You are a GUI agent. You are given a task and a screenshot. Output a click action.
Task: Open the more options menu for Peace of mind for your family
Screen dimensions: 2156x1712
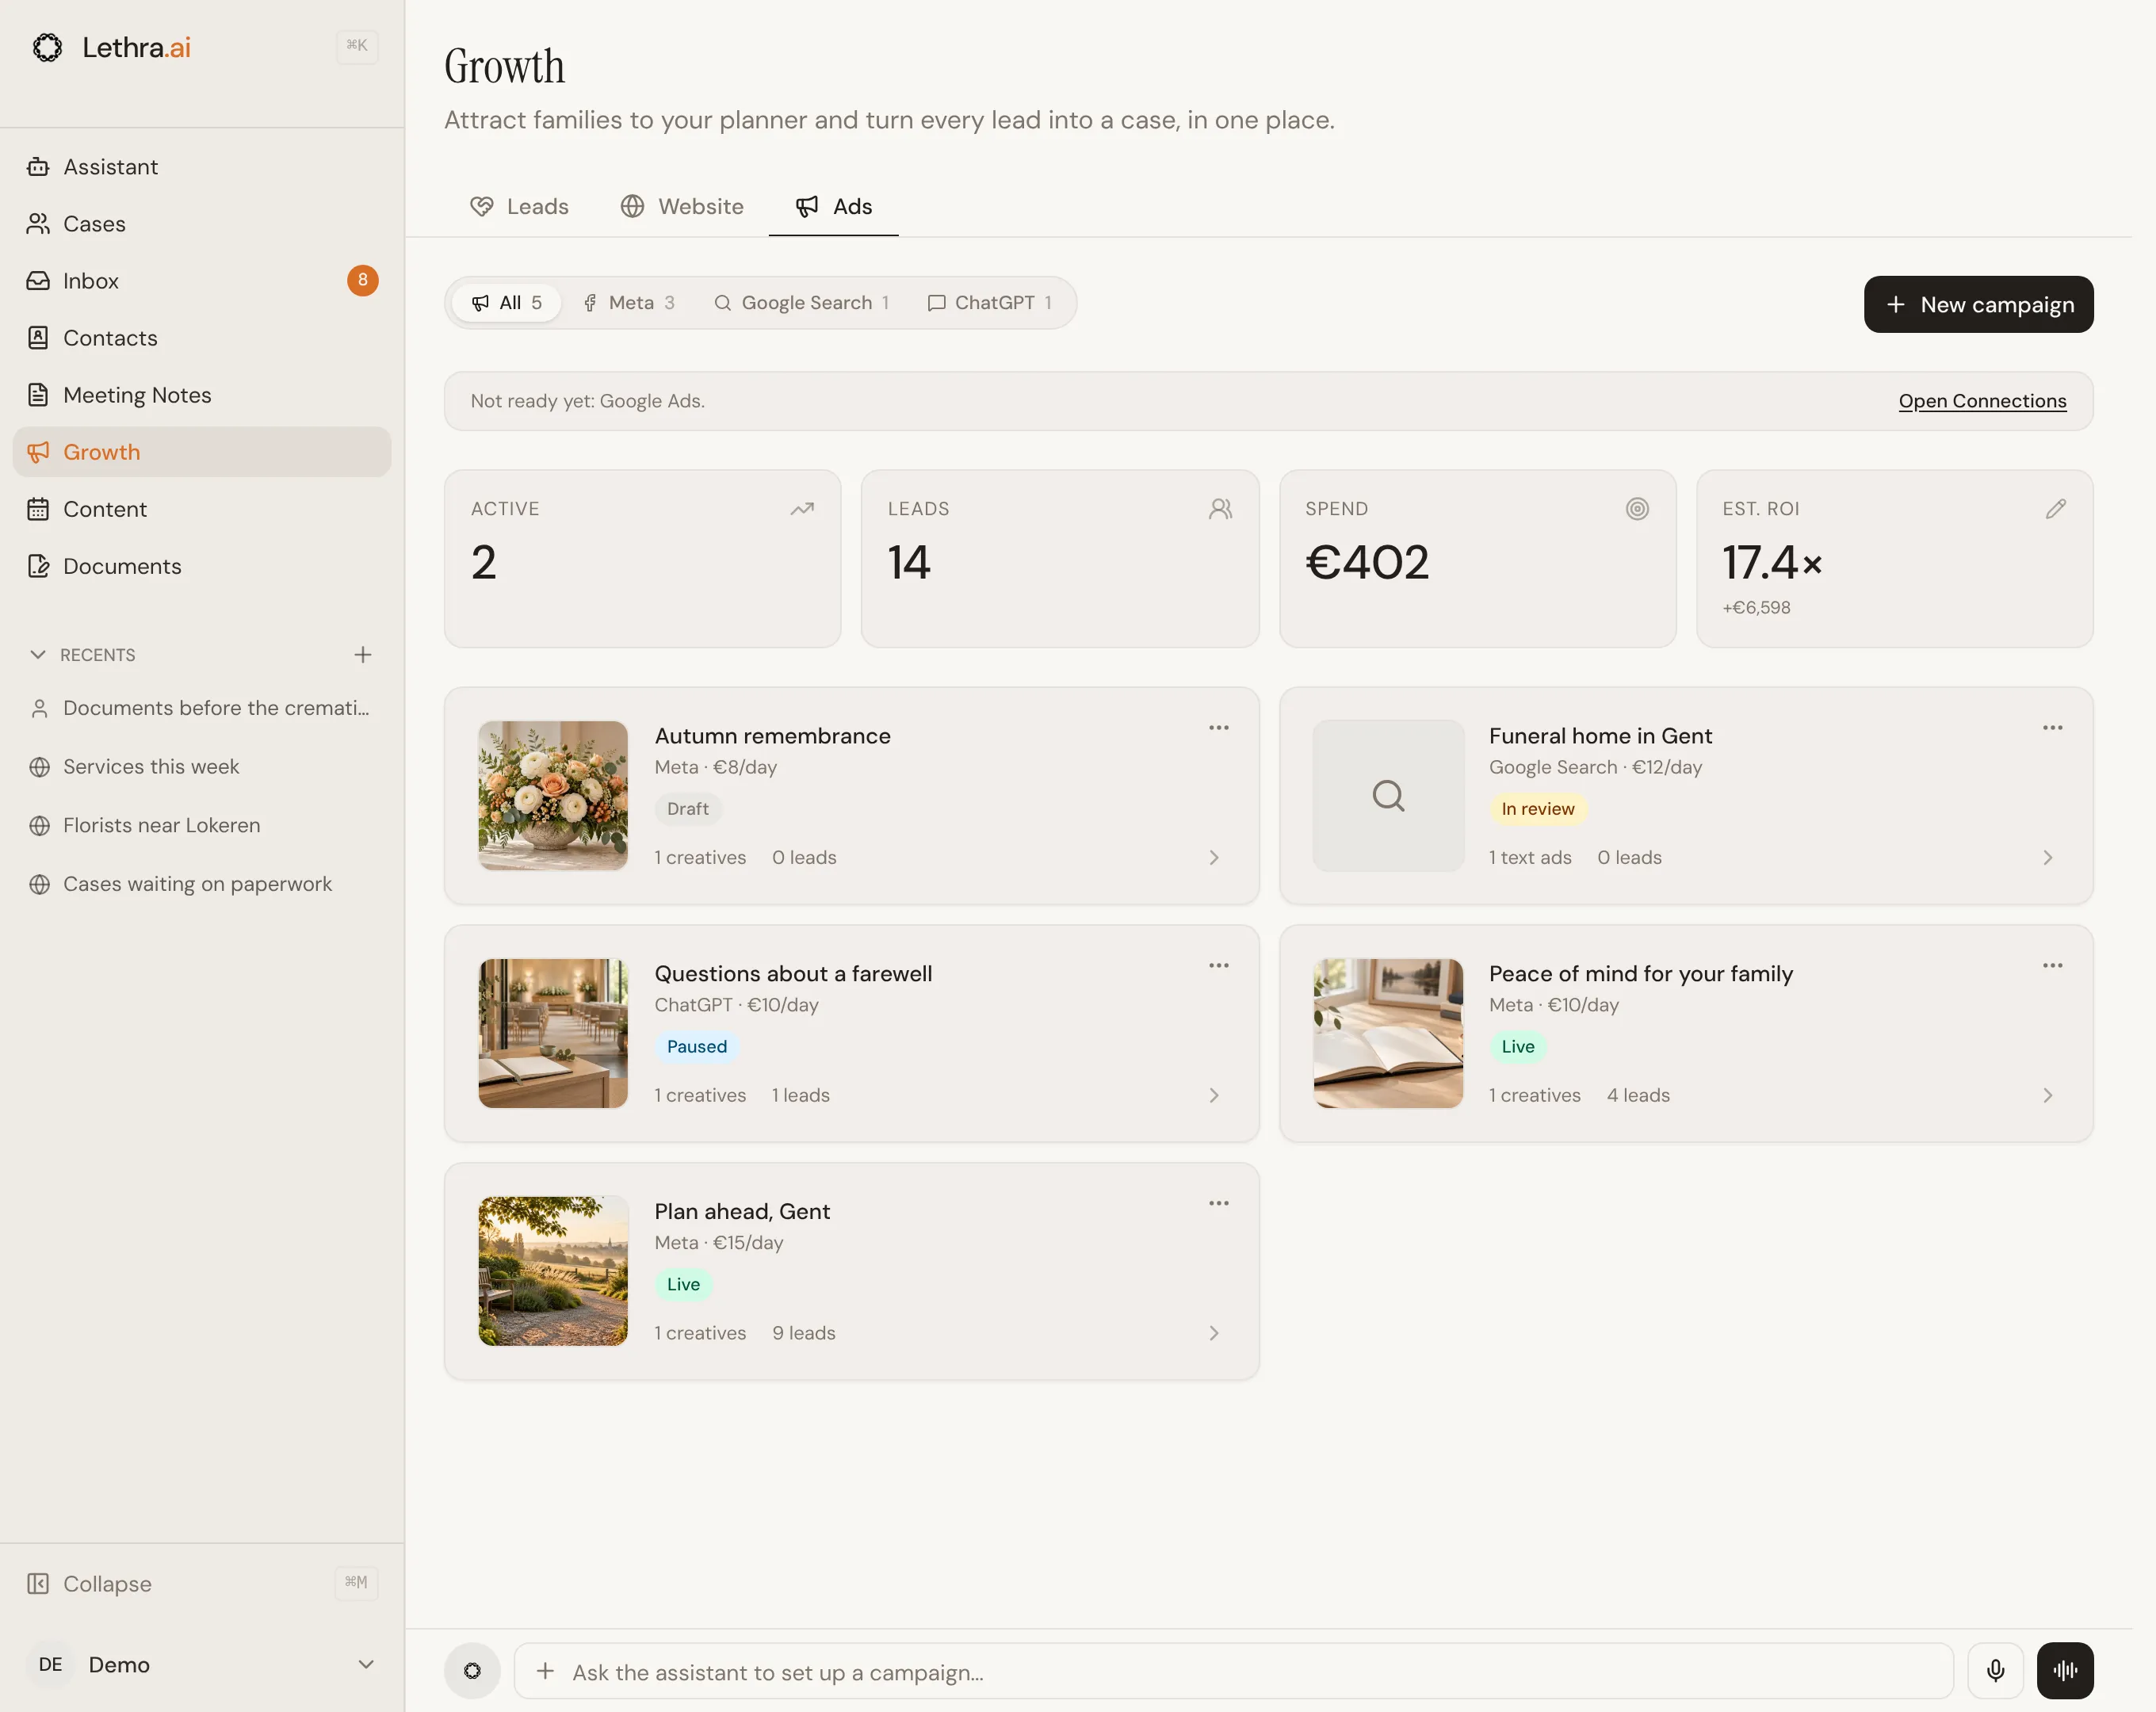pos(2052,966)
